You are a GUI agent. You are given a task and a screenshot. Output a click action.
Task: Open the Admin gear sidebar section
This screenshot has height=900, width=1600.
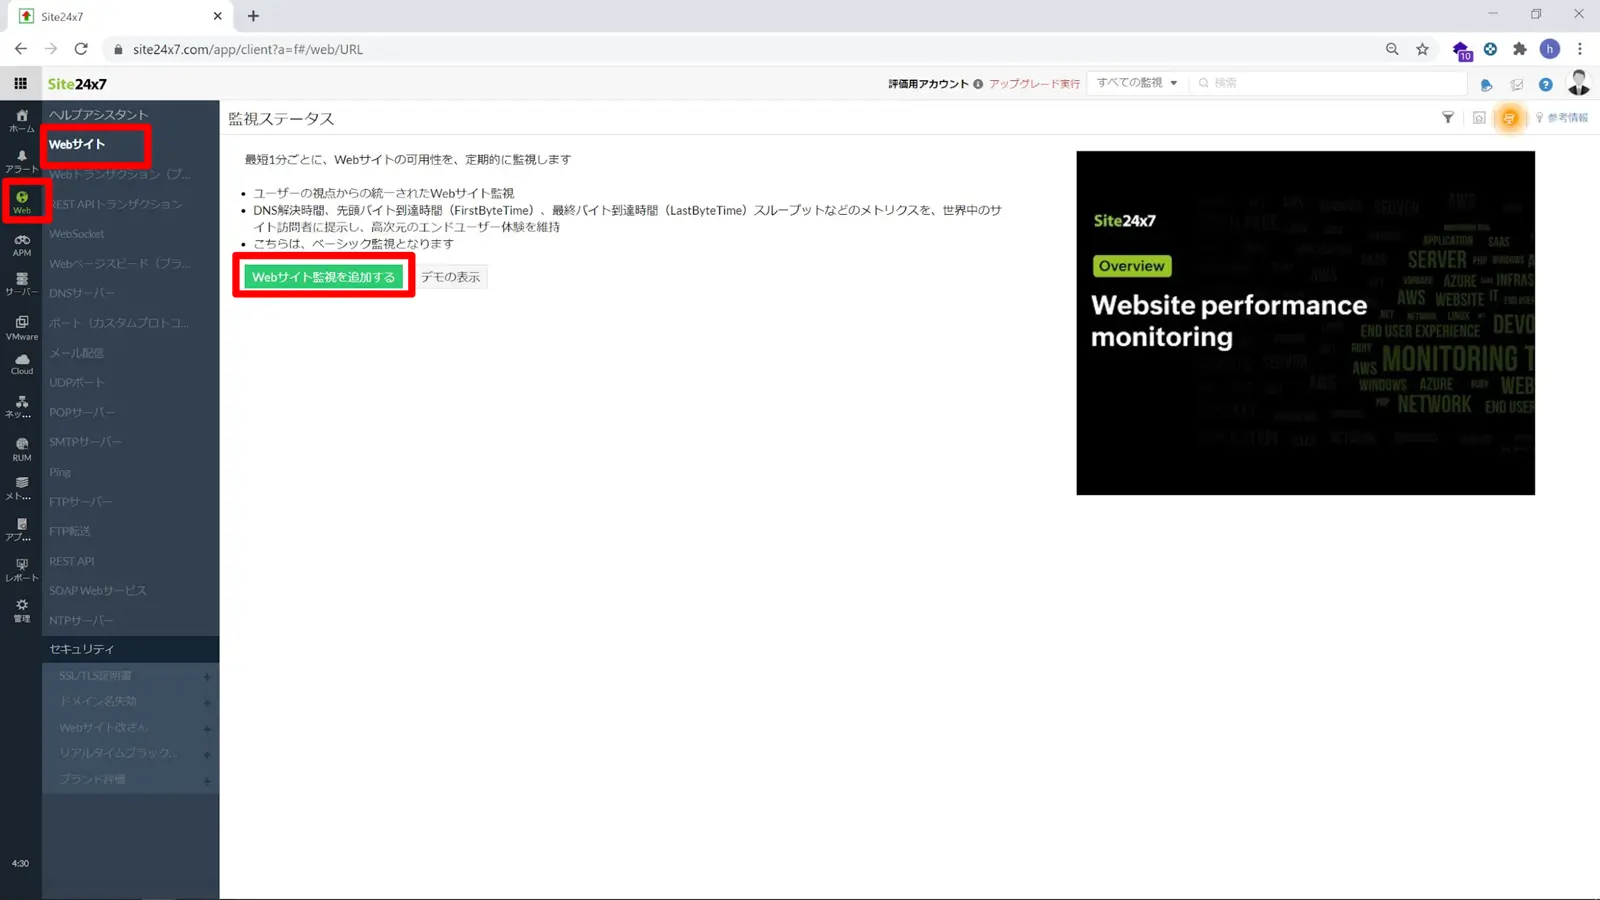[x=21, y=610]
